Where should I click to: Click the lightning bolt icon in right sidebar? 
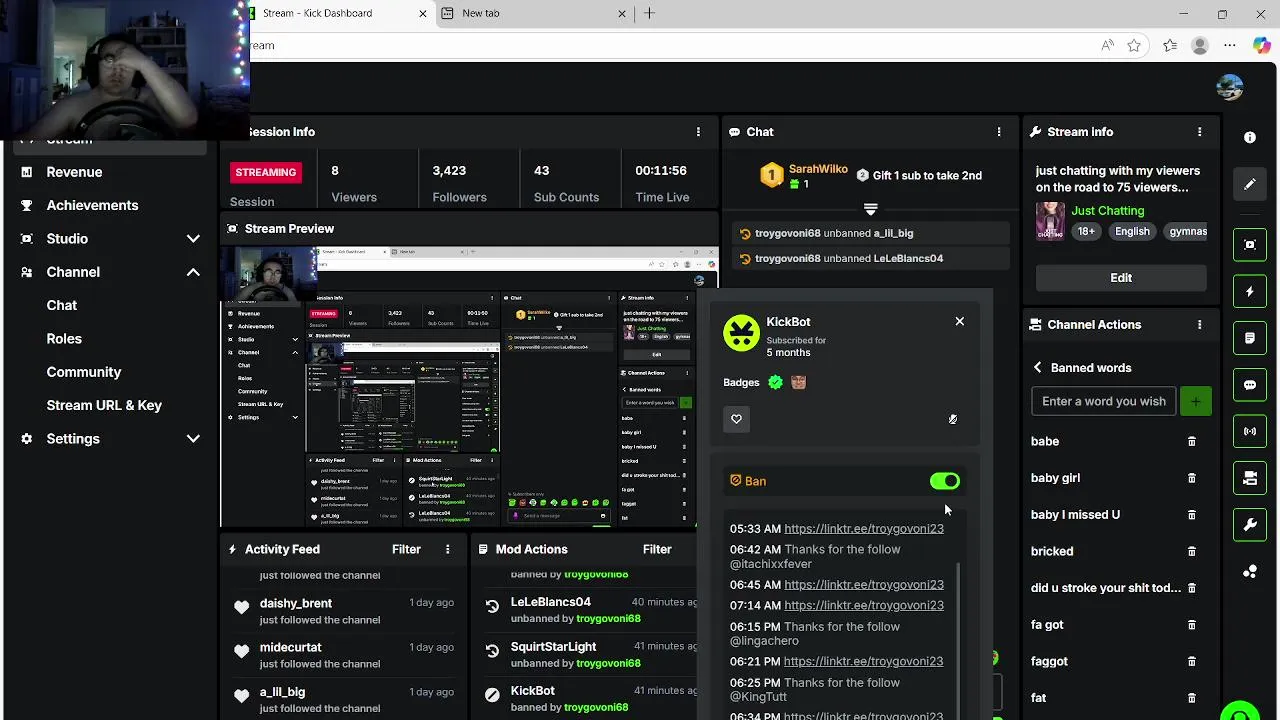tap(1250, 292)
